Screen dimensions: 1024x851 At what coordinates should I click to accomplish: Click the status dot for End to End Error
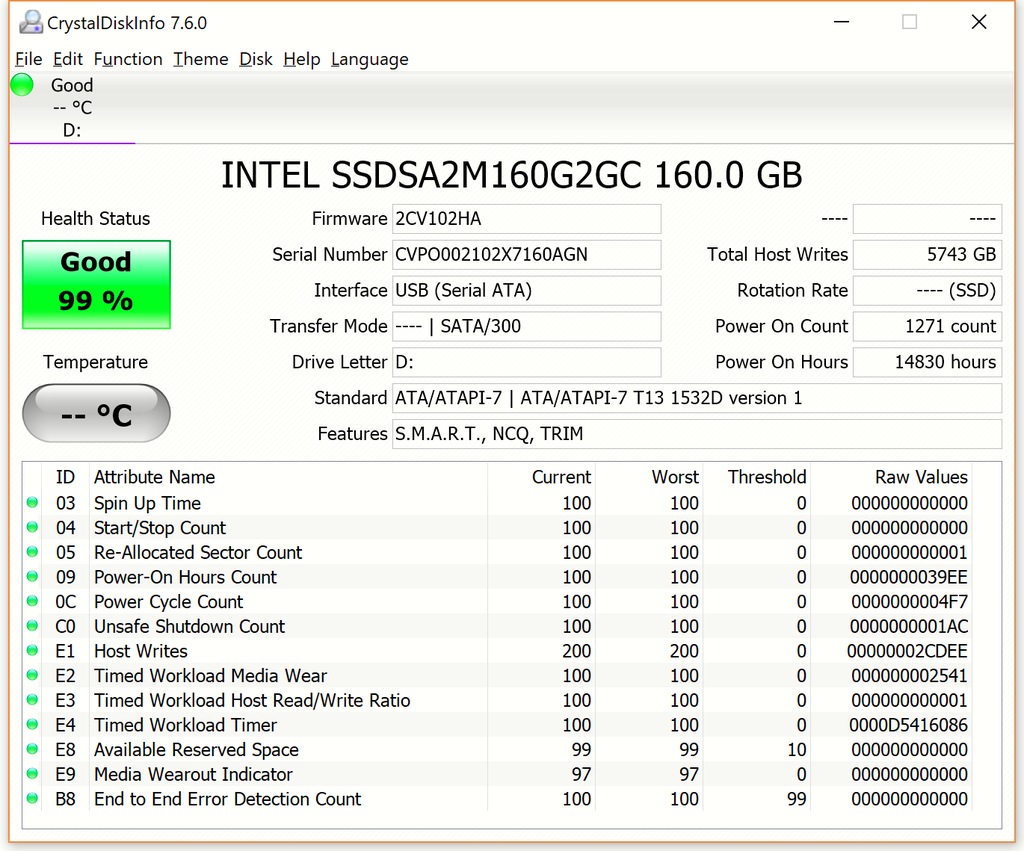[x=32, y=798]
